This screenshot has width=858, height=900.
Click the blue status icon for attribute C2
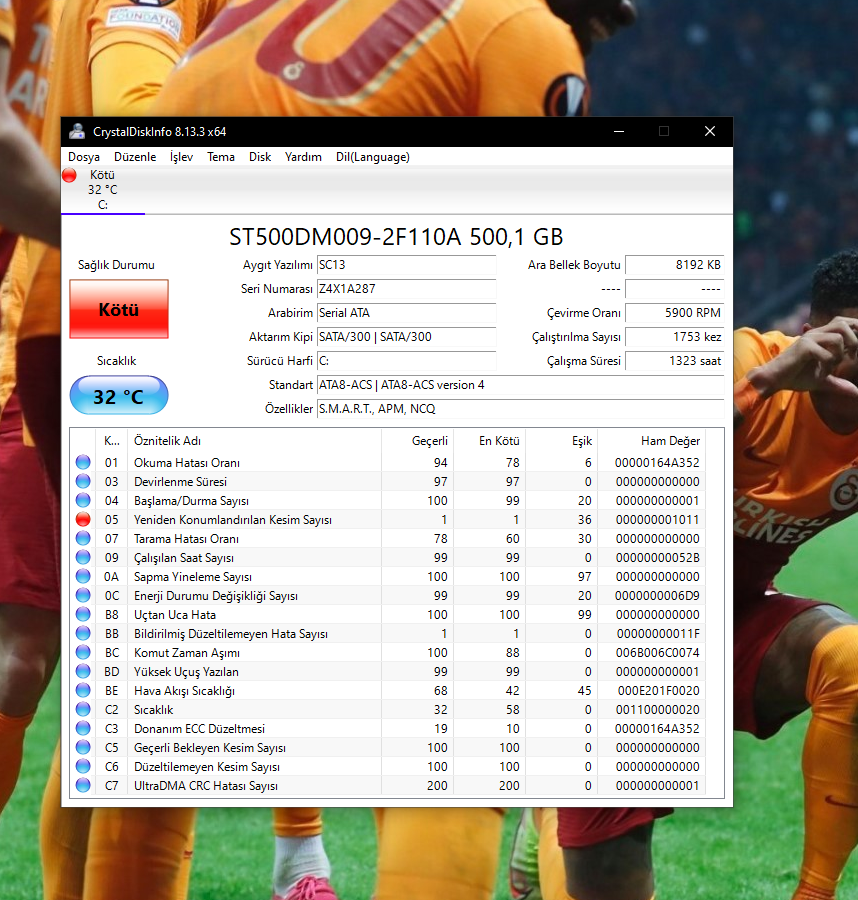point(83,709)
